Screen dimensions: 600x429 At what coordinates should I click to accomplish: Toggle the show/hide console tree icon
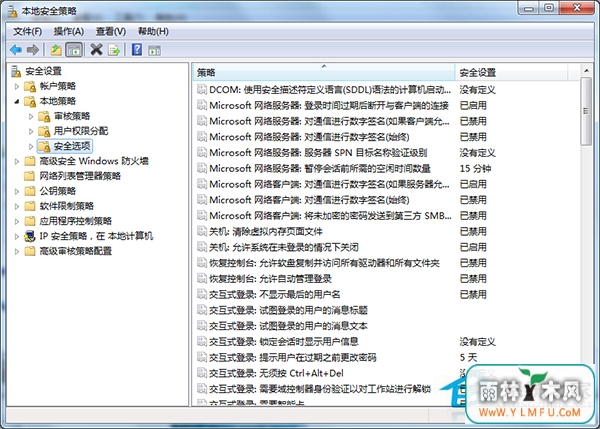(x=74, y=50)
